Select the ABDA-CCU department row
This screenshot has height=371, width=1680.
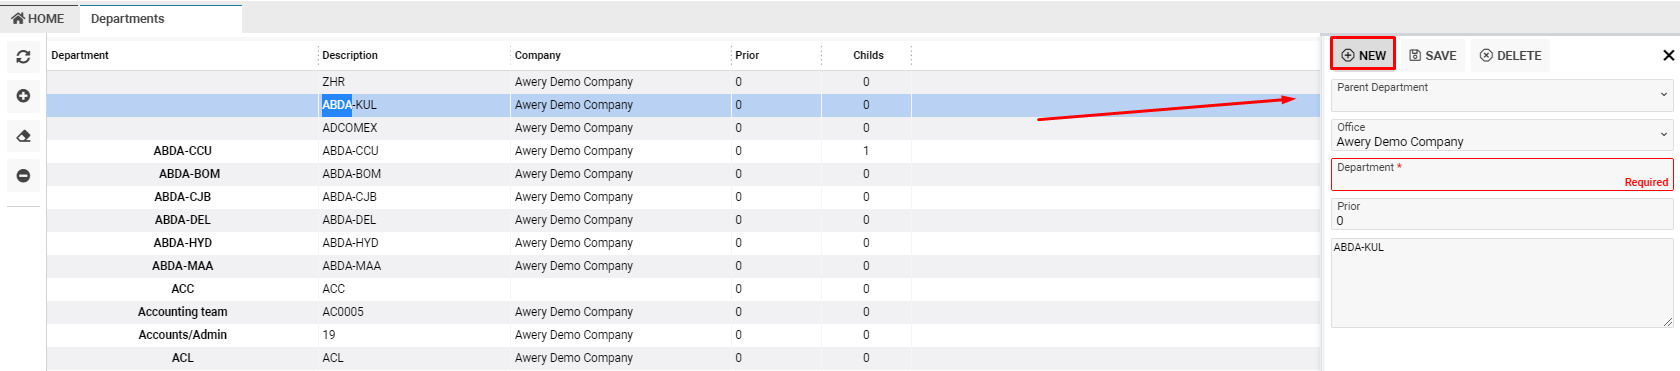tap(683, 151)
